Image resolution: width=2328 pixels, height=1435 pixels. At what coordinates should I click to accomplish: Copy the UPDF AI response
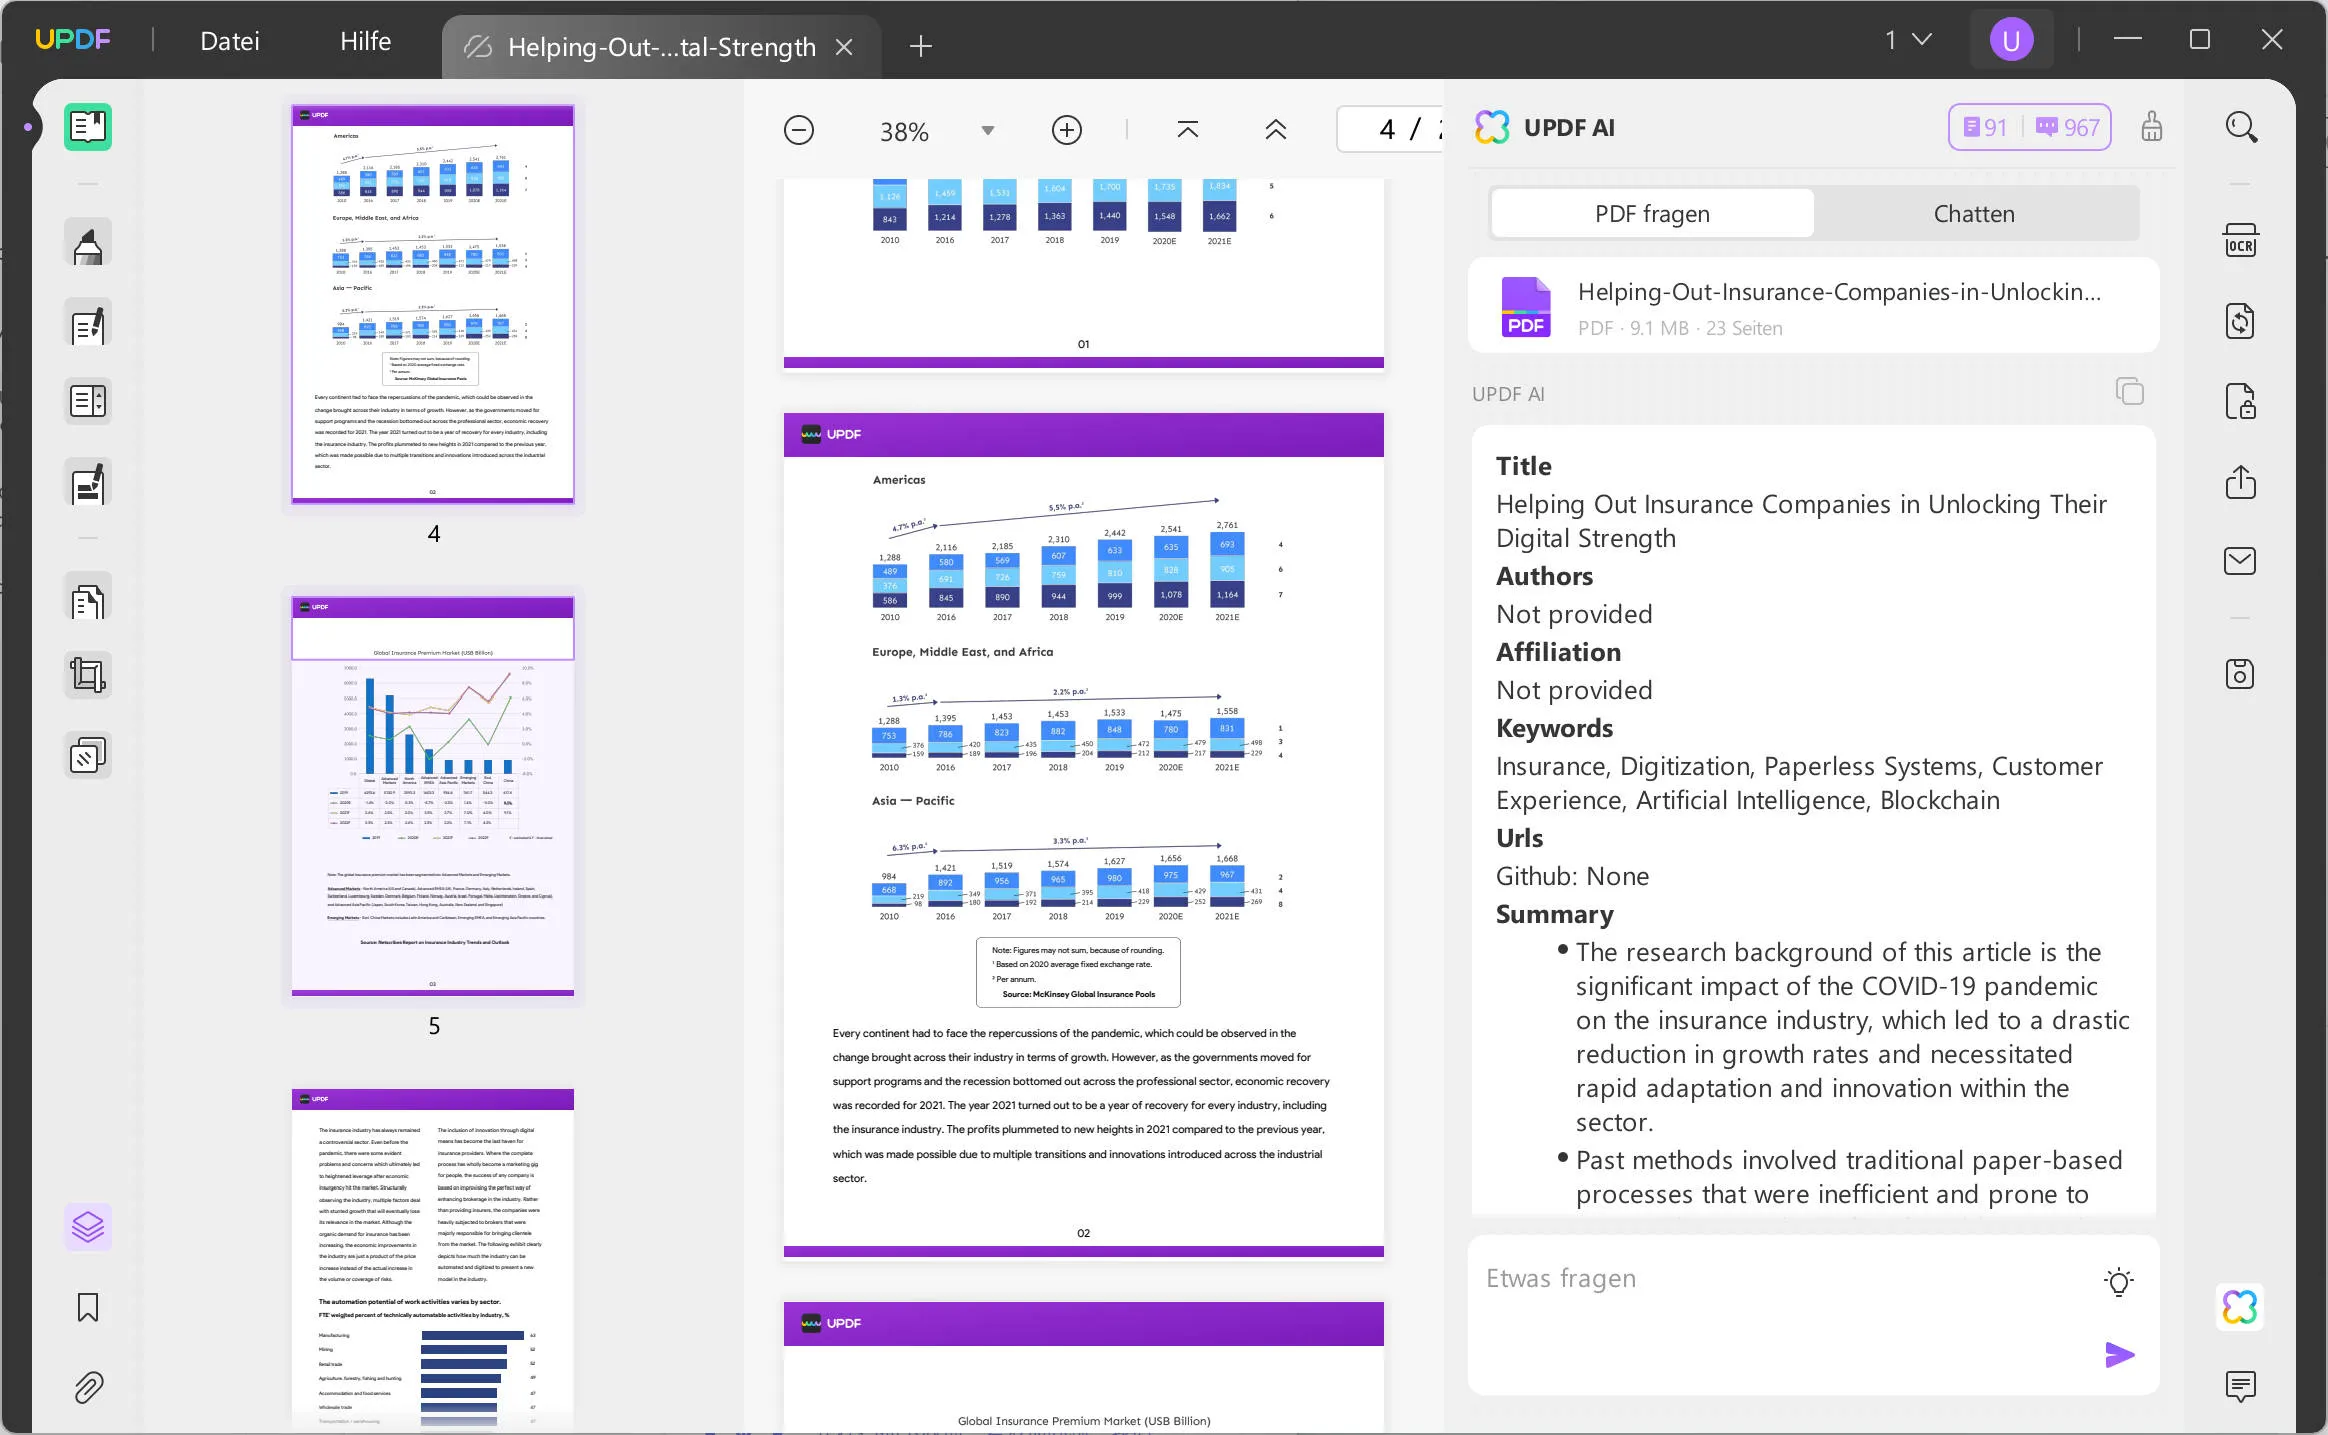click(x=2130, y=391)
